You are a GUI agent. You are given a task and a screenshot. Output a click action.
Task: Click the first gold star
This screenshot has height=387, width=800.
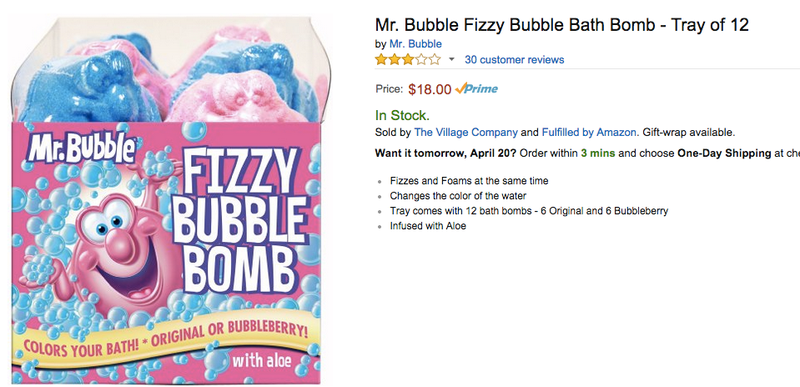click(381, 60)
